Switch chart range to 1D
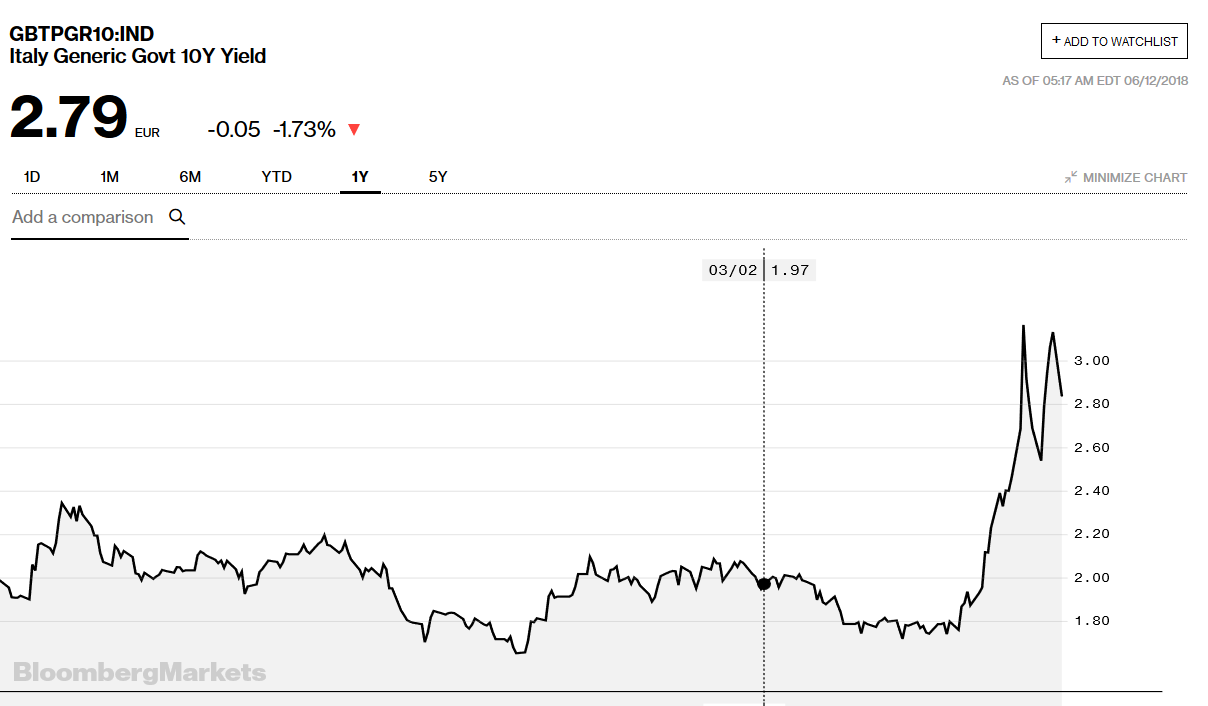1208x706 pixels. point(32,177)
